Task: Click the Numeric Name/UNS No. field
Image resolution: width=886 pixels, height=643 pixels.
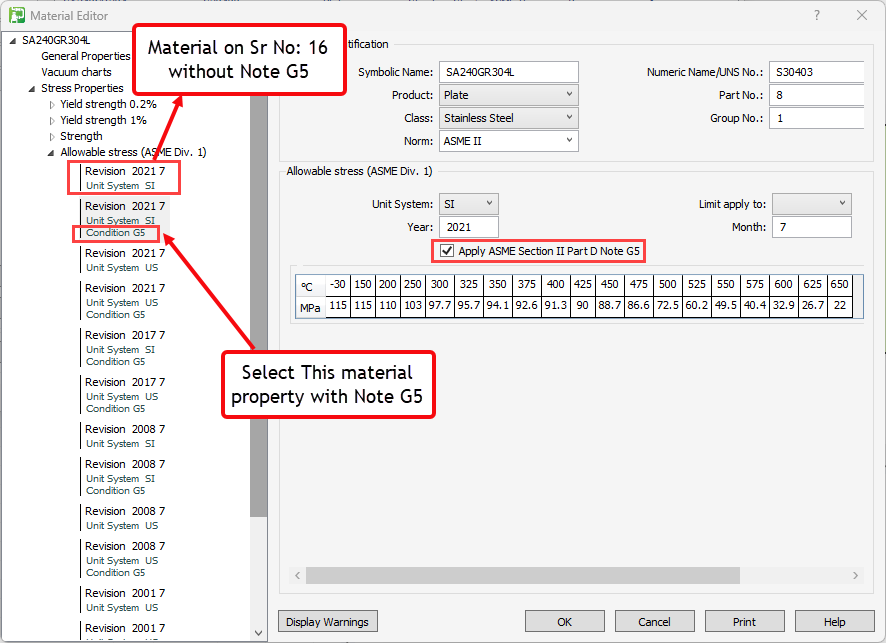Action: pyautogui.click(x=816, y=72)
